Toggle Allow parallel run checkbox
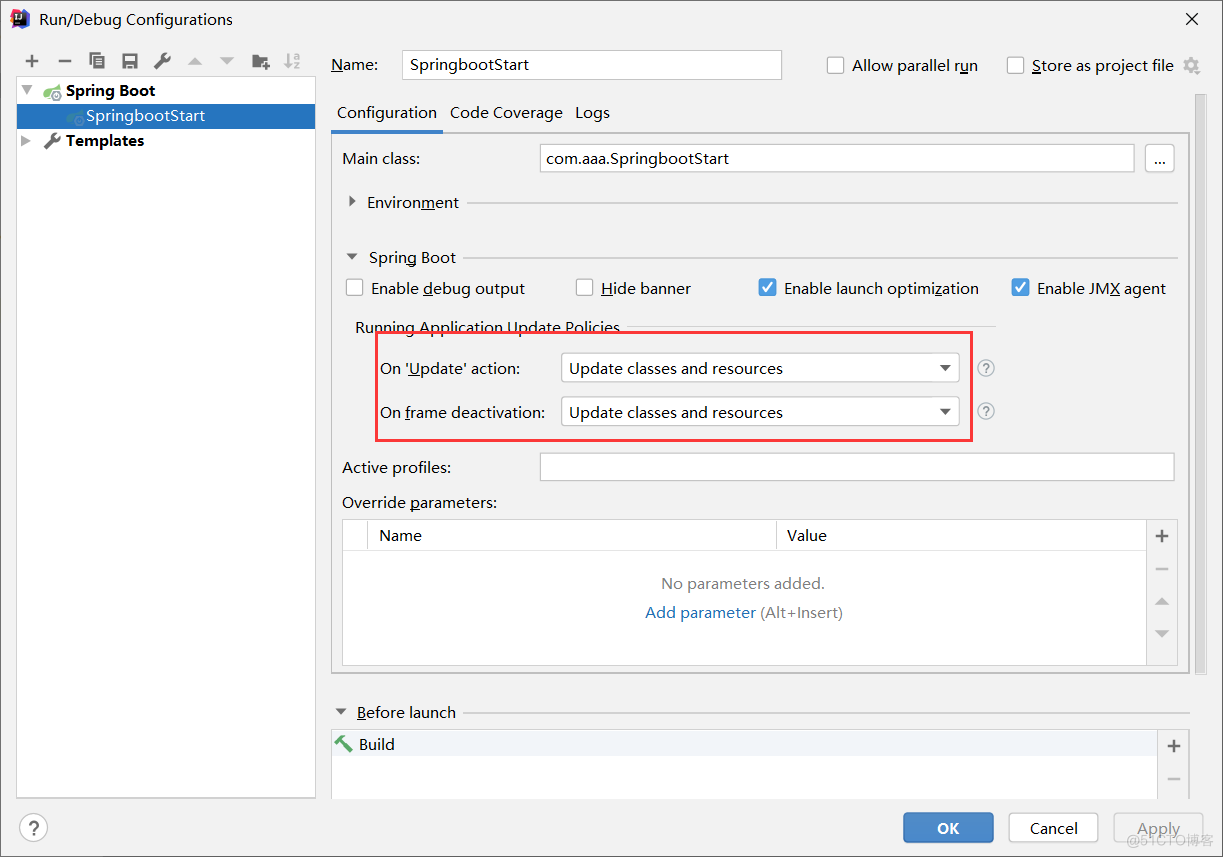Viewport: 1223px width, 857px height. pyautogui.click(x=836, y=65)
